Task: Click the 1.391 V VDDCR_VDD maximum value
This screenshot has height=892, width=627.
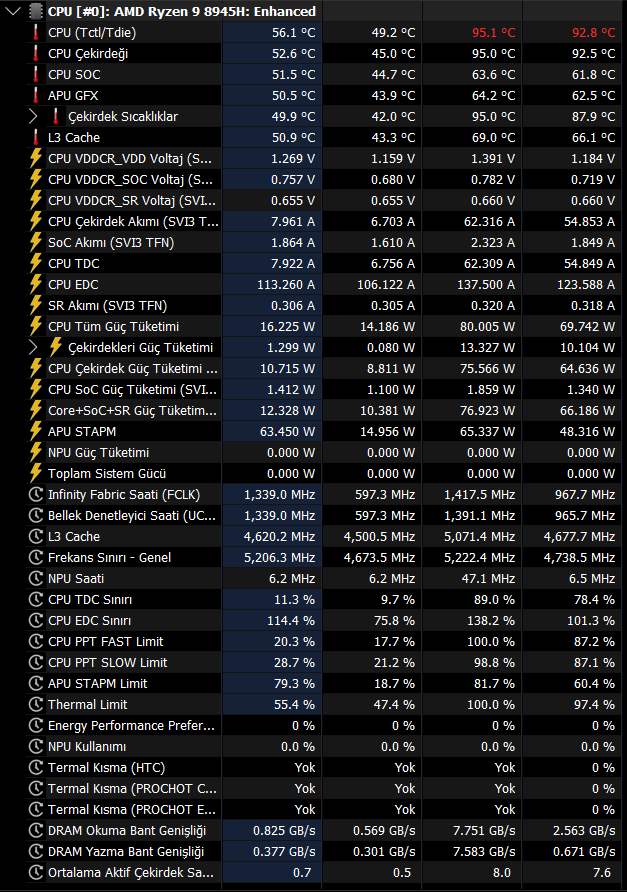Action: point(492,158)
